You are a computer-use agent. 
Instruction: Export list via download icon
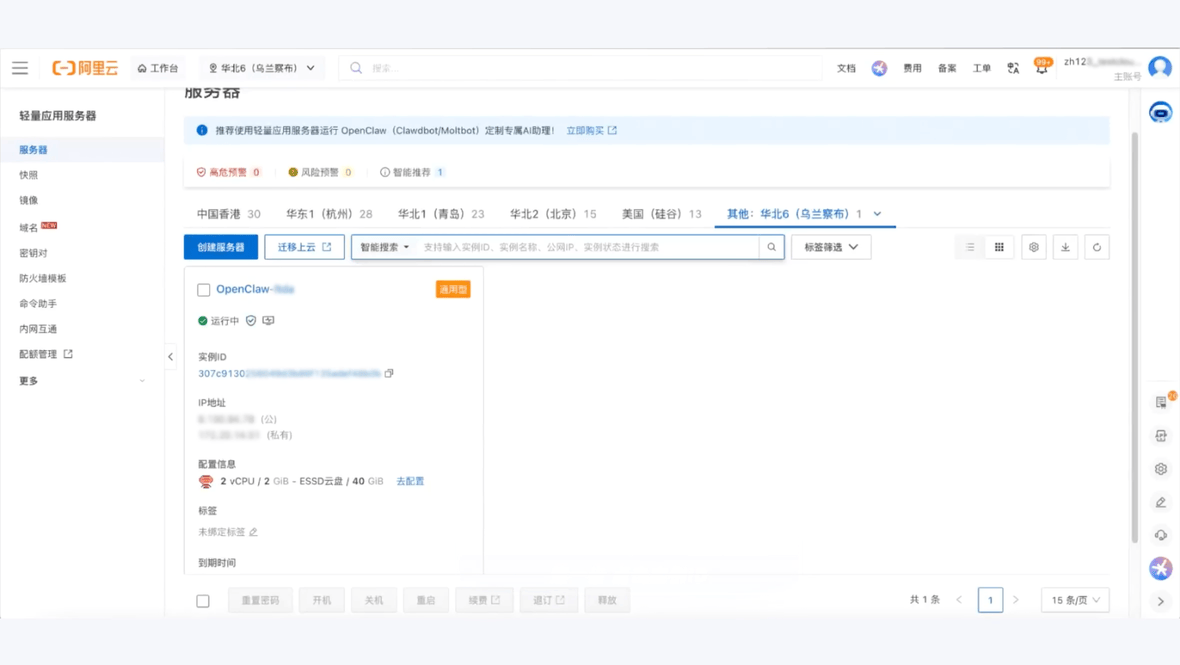click(1066, 247)
